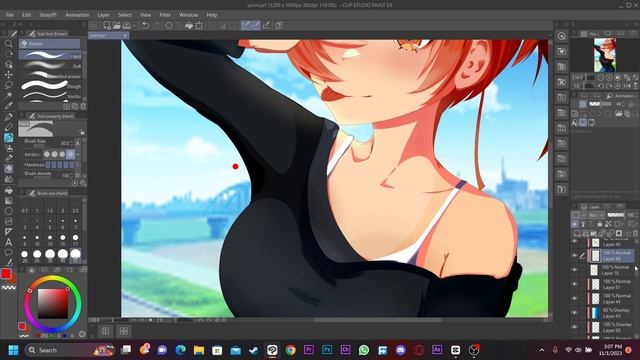The image size is (640, 360).
Task: Hide the 60% Overlay Layer 43 eye icon
Action: (x=575, y=313)
